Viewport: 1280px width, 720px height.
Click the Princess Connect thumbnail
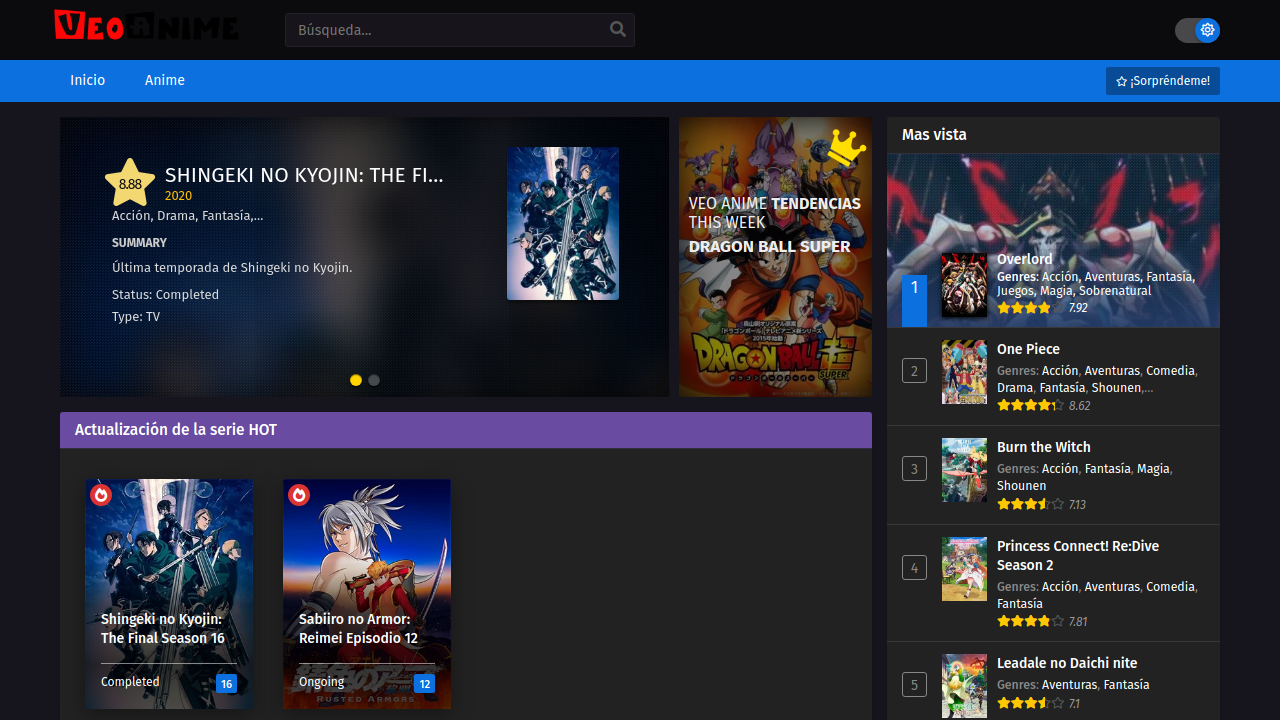click(x=964, y=569)
